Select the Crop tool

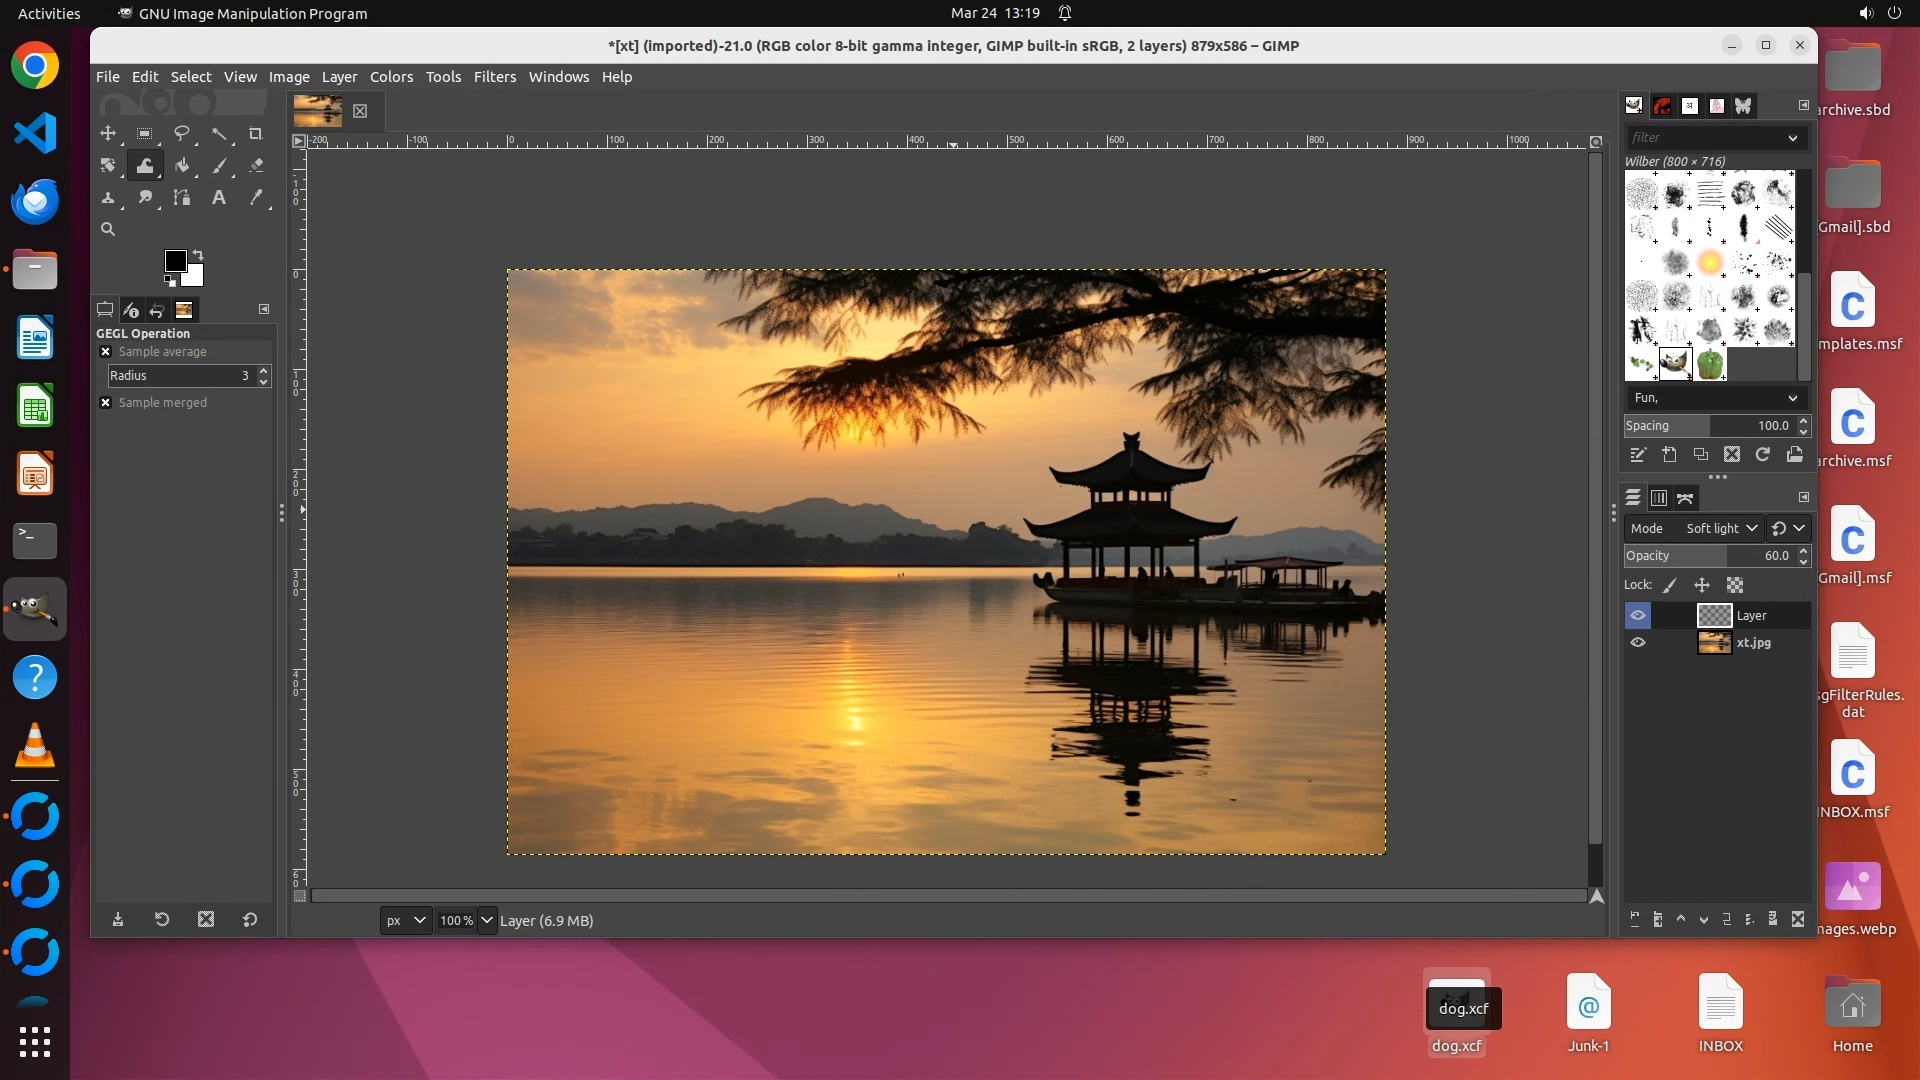[x=255, y=133]
